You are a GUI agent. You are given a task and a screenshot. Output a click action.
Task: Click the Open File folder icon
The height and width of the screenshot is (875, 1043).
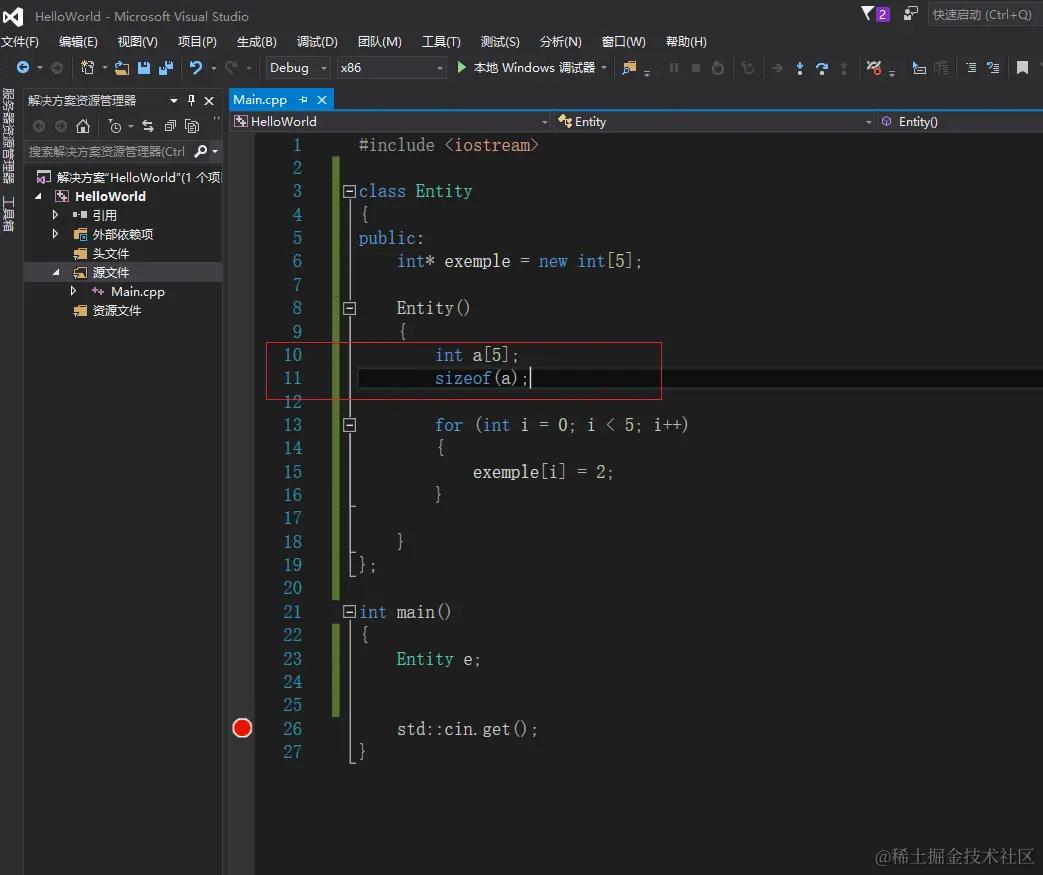pos(122,67)
